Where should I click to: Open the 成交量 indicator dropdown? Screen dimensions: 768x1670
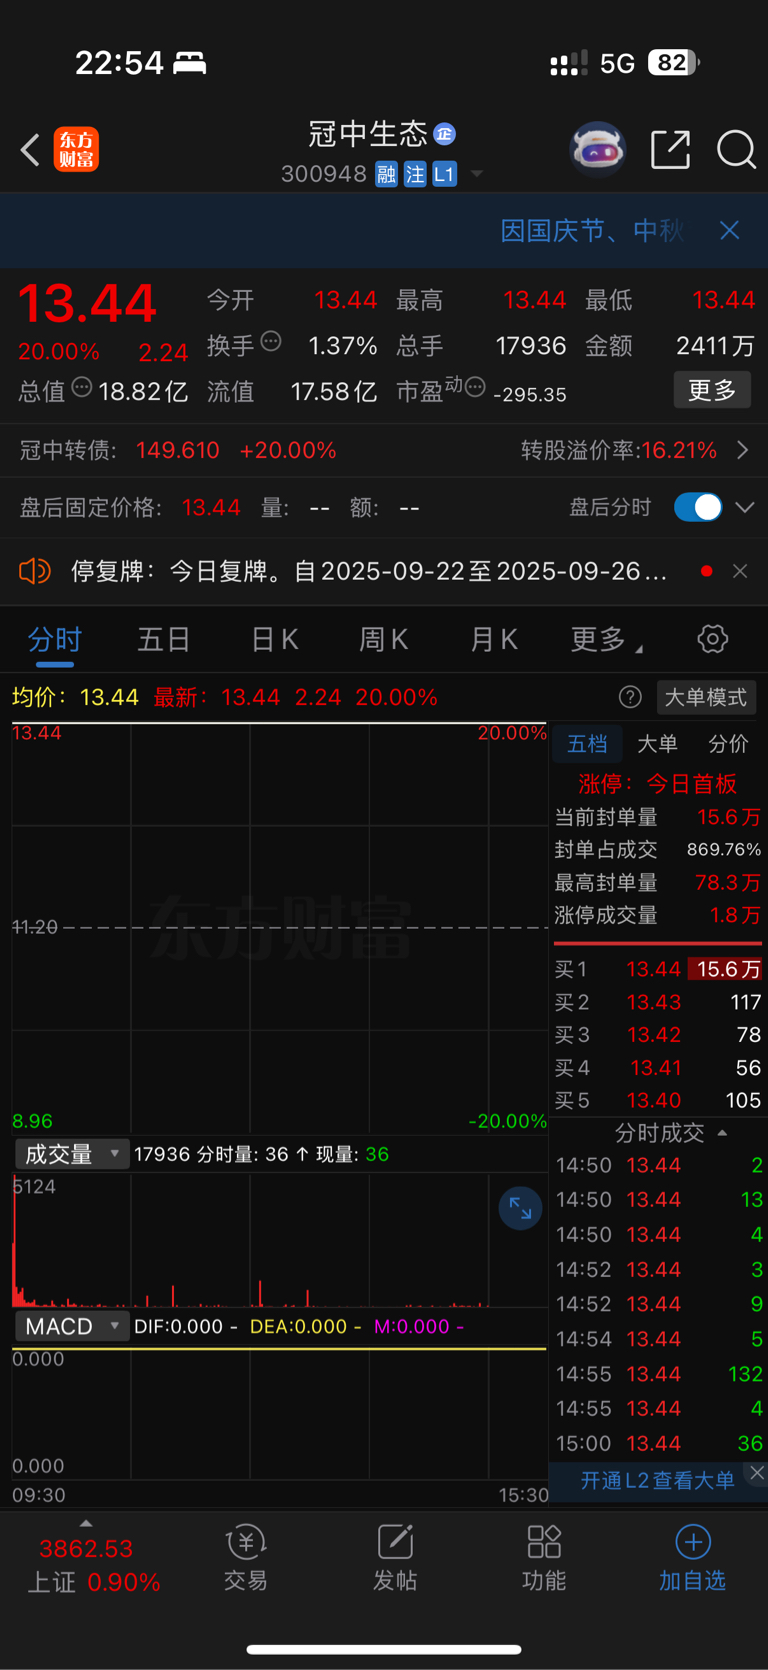tap(71, 1154)
